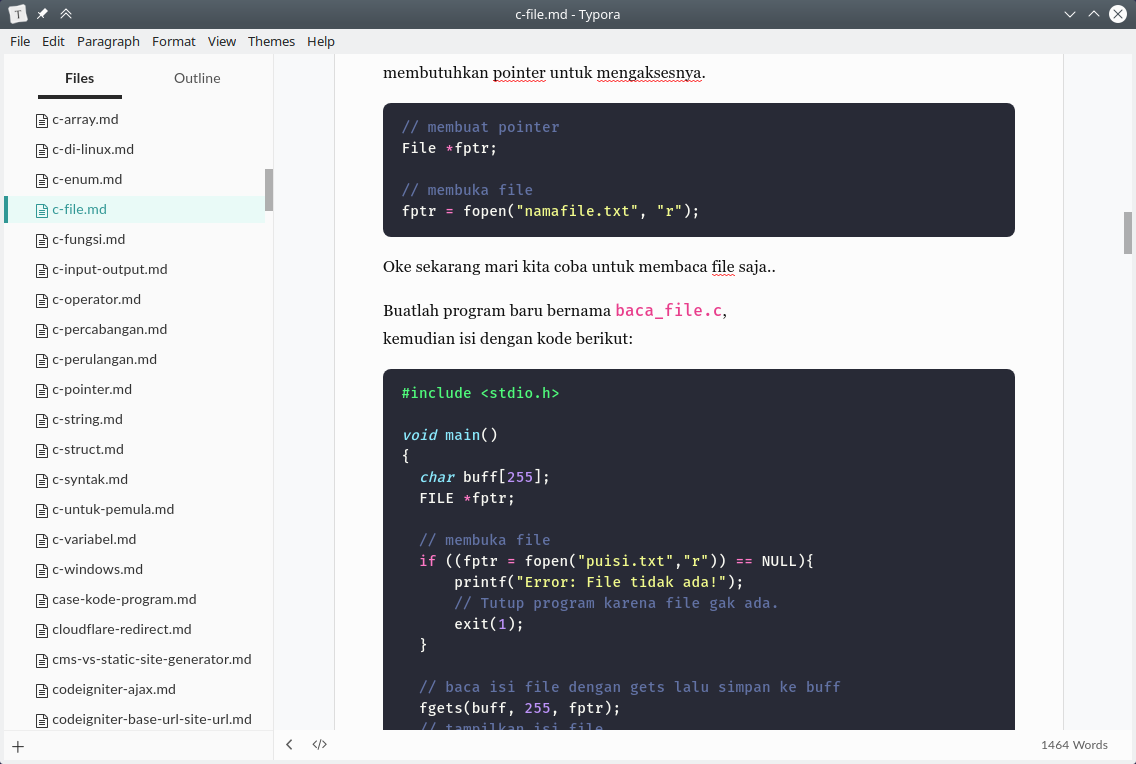The height and width of the screenshot is (764, 1136).
Task: Click the word 'pointer' in the first paragraph
Action: pos(519,72)
